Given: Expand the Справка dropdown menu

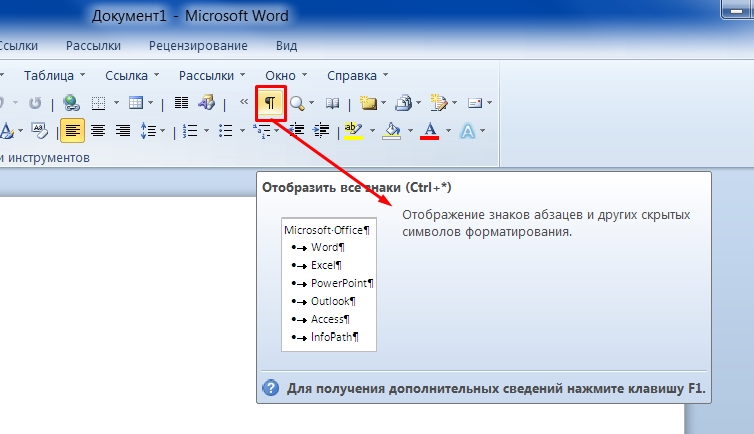Looking at the screenshot, I should click(x=358, y=75).
